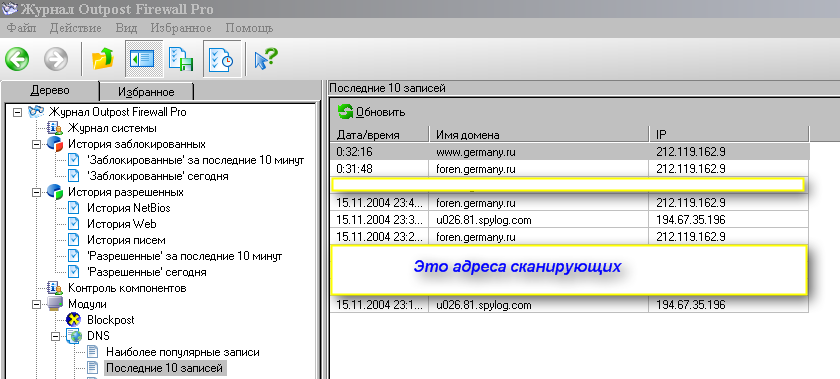
Task: Click the green refresh arrows icon
Action: (346, 112)
